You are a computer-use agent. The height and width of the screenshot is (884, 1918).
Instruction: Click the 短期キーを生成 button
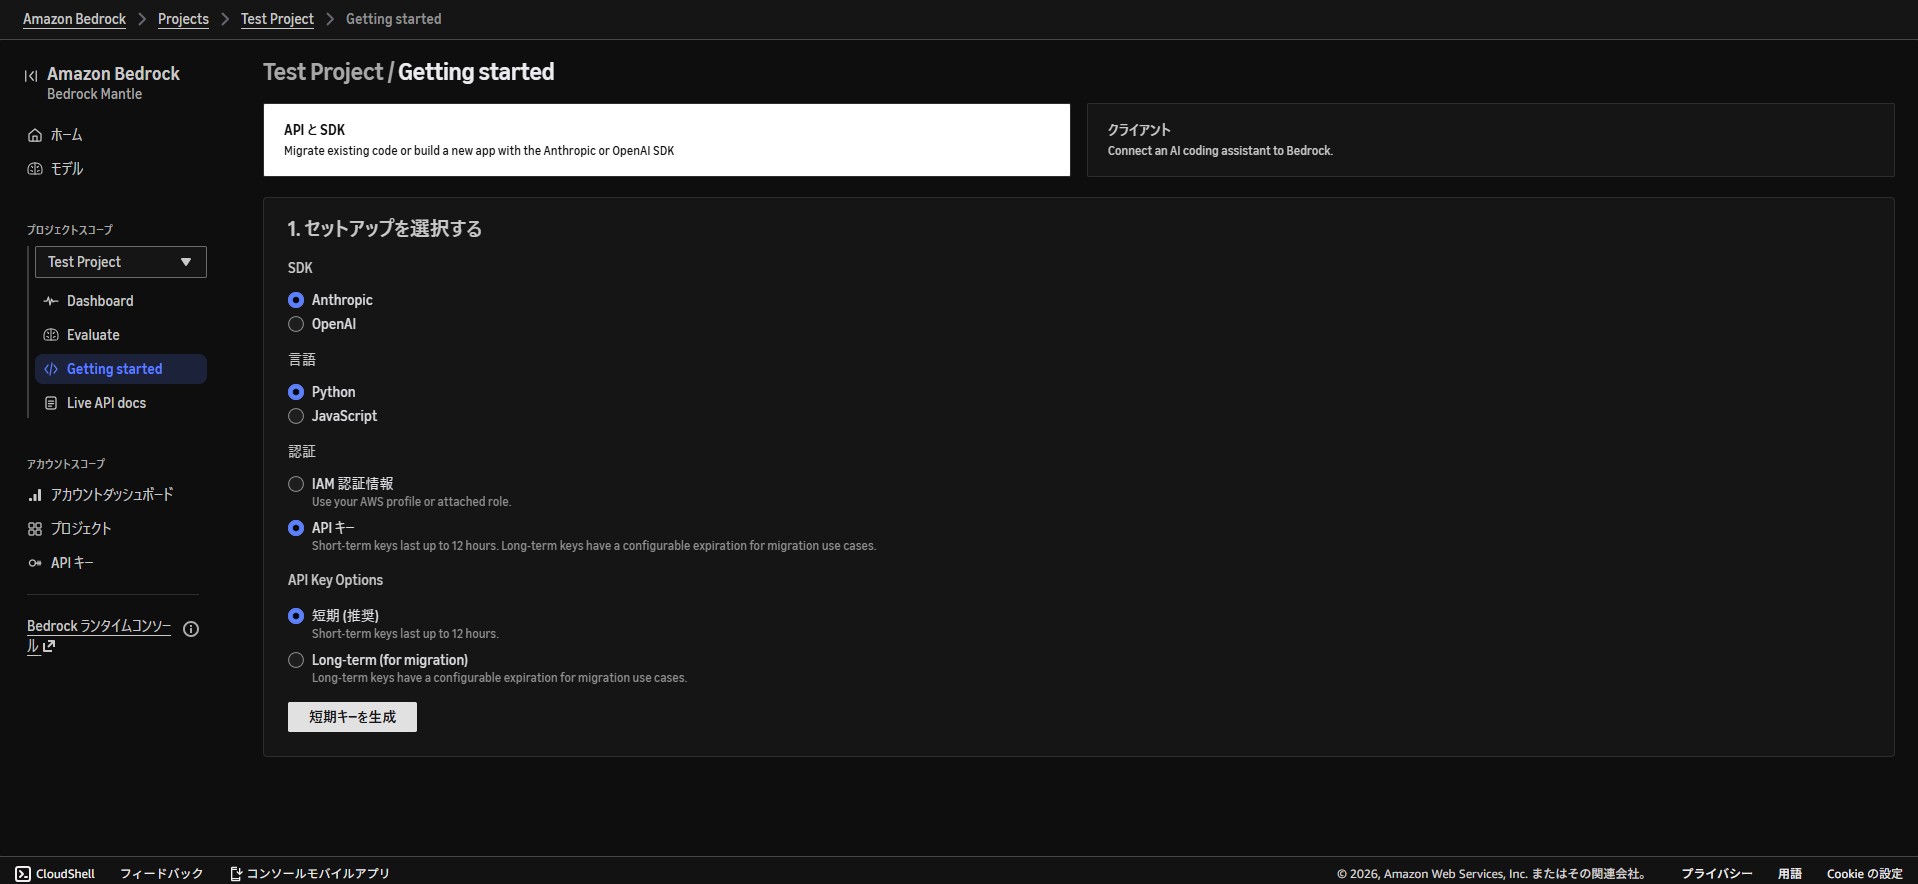click(352, 717)
